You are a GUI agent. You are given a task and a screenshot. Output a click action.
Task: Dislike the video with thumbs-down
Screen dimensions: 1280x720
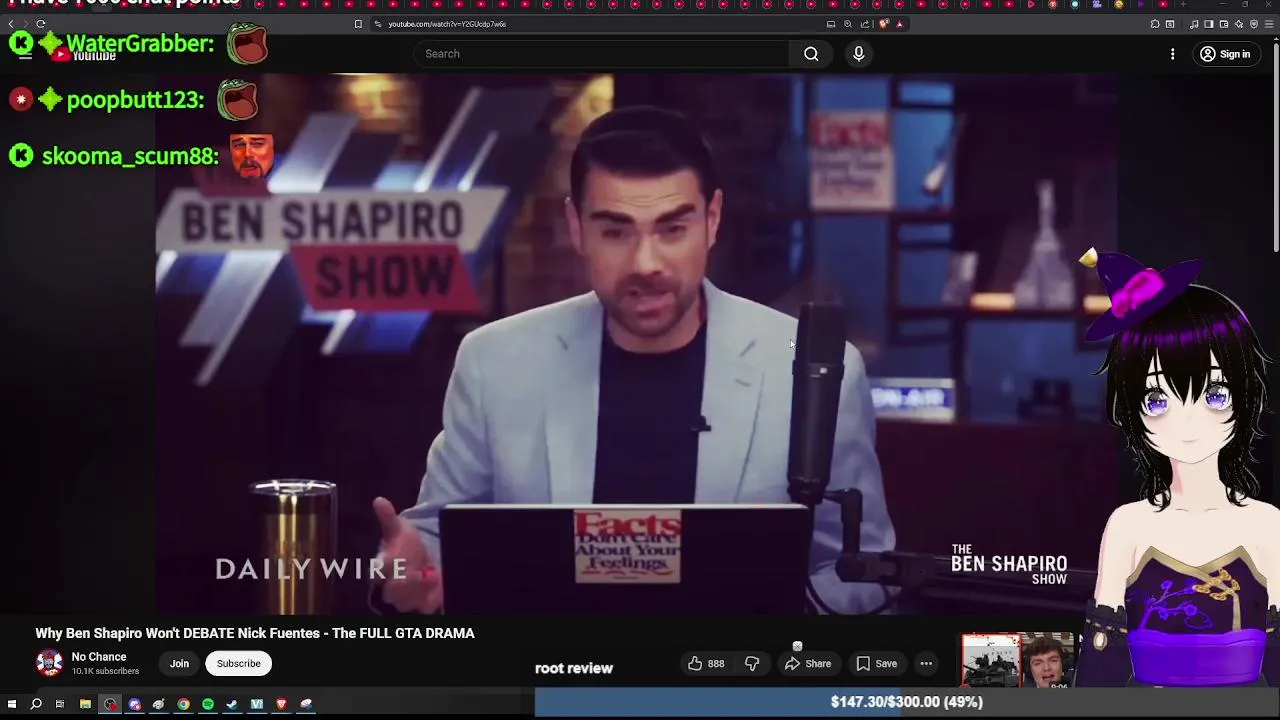click(x=752, y=663)
